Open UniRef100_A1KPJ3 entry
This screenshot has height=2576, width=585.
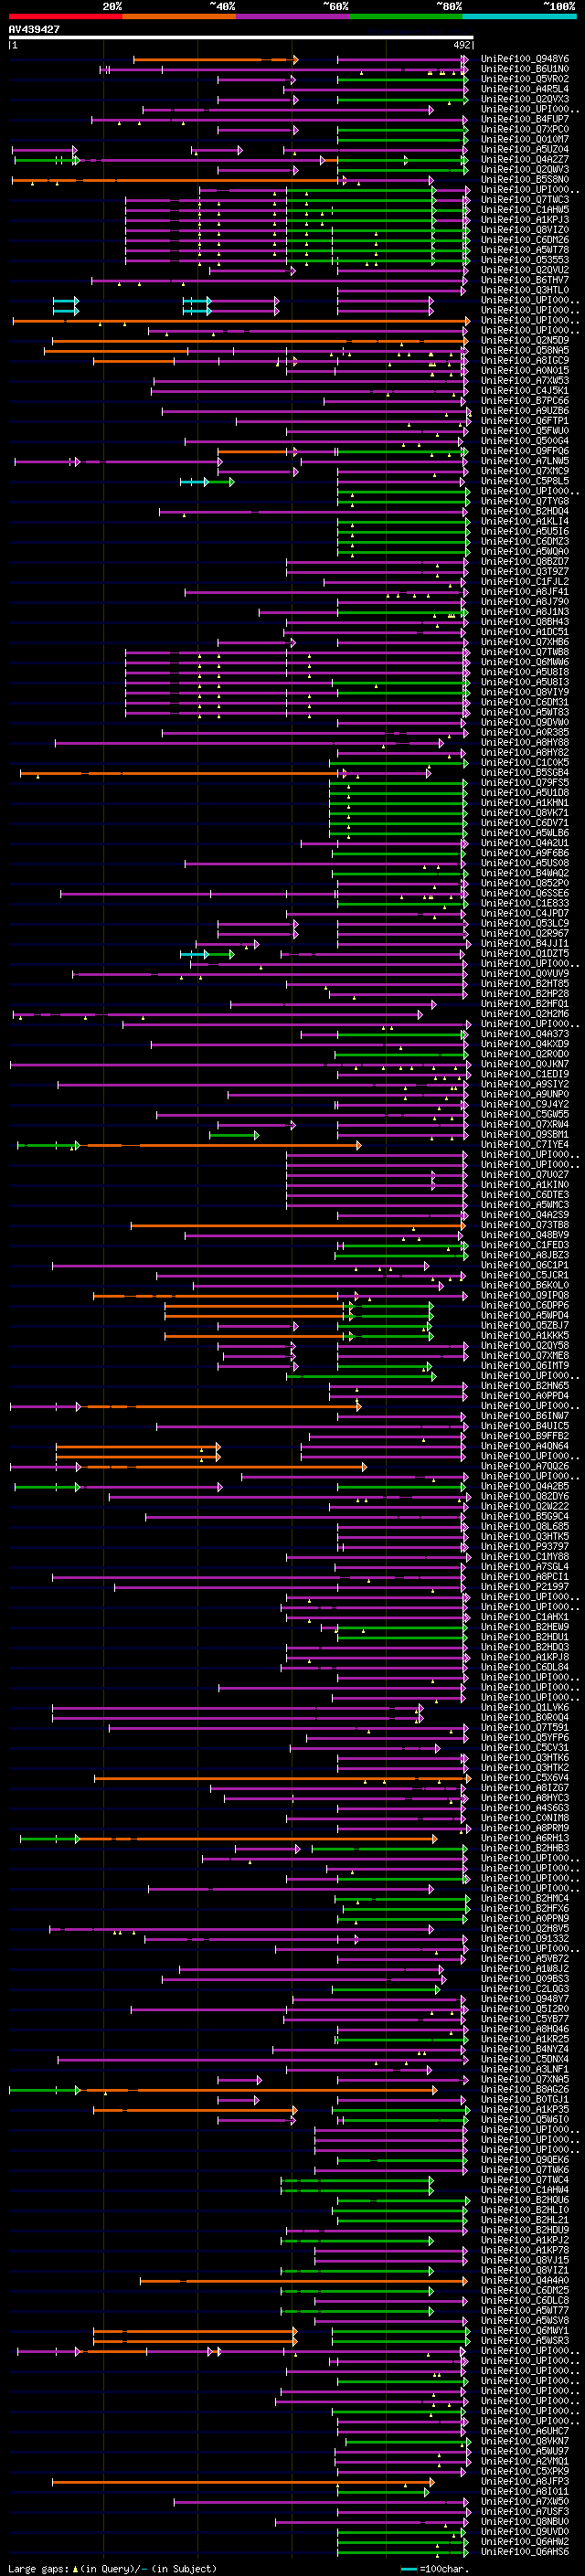[525, 220]
